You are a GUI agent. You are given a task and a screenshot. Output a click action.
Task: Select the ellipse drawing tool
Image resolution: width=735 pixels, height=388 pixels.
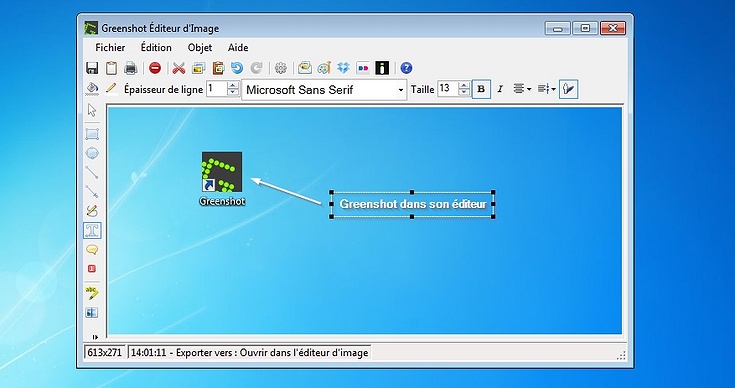(x=92, y=153)
